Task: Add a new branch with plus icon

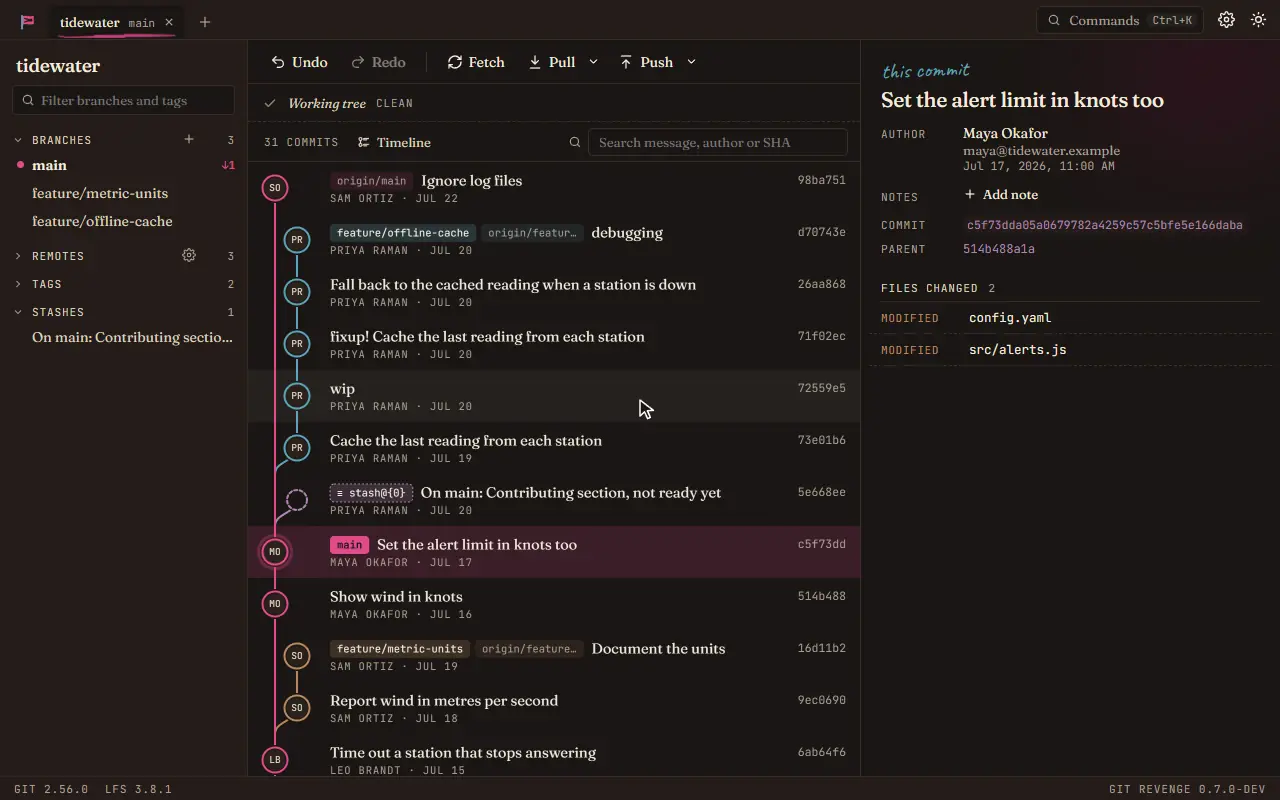Action: (x=189, y=139)
